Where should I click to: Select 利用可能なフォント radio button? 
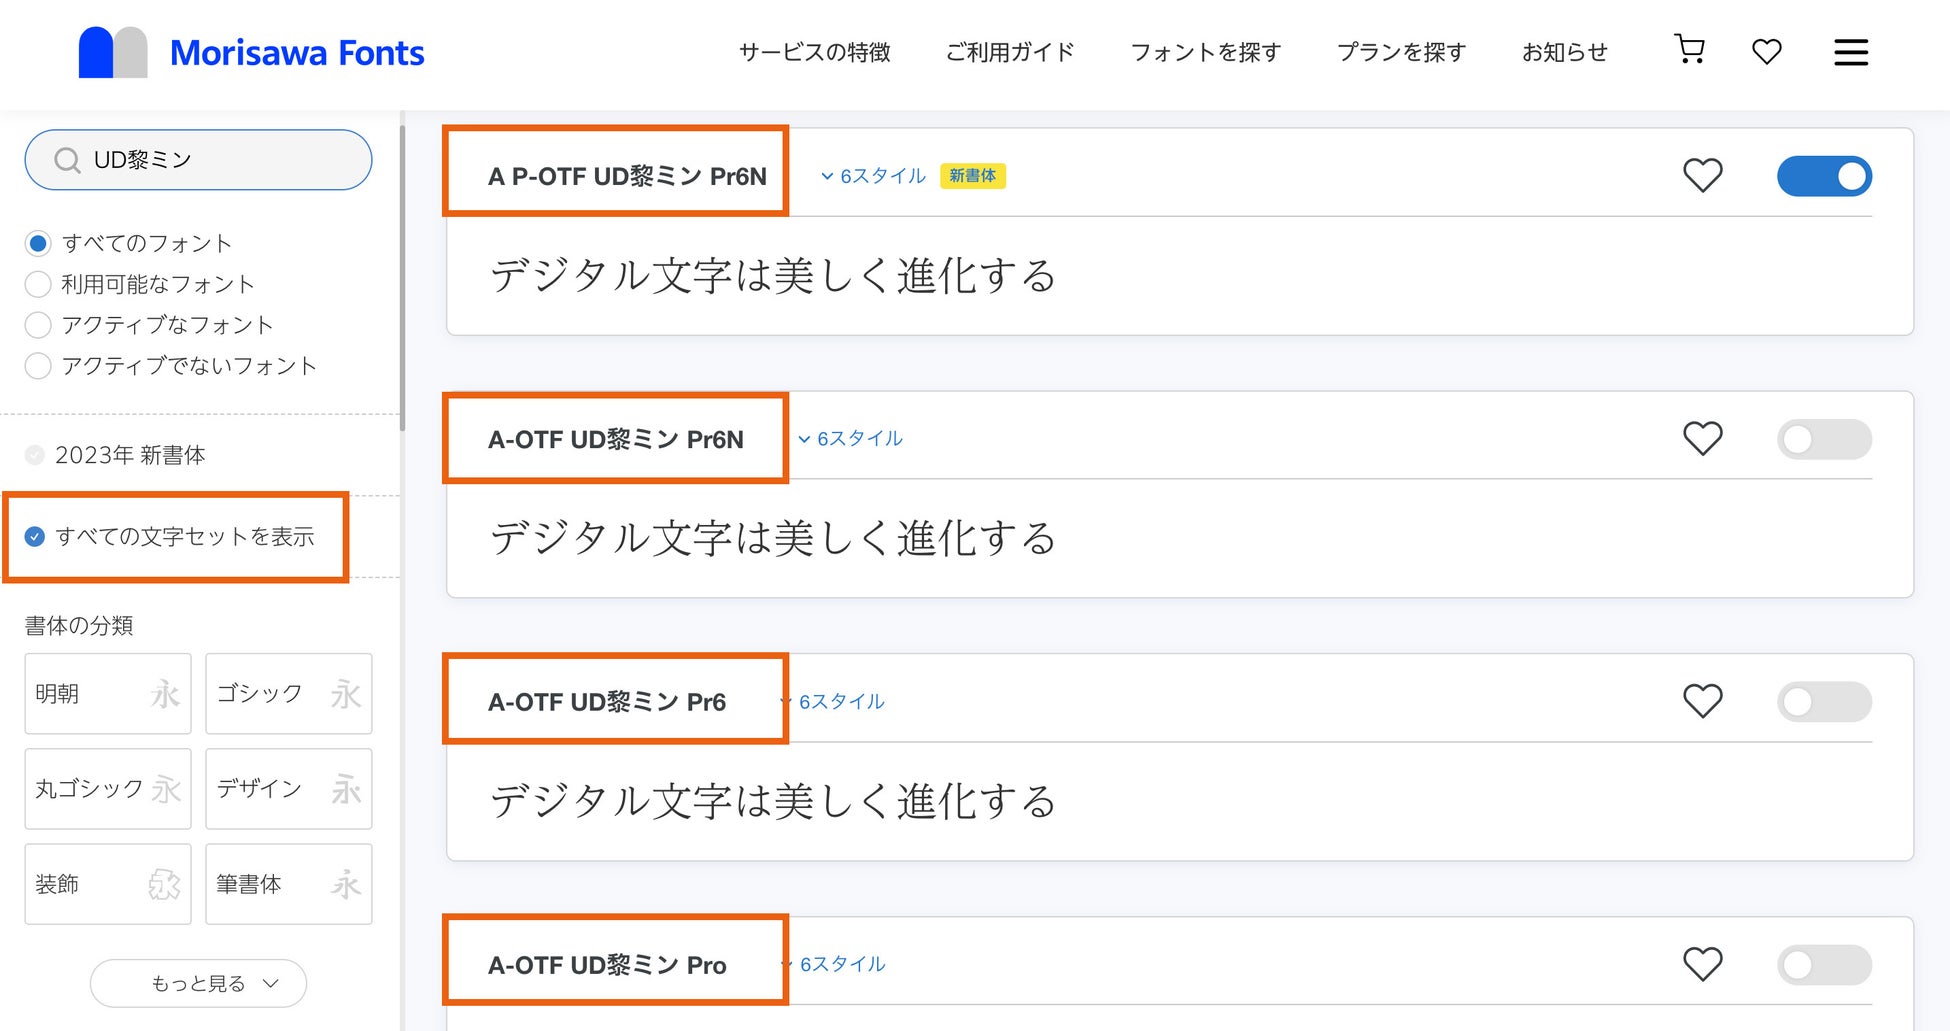pyautogui.click(x=38, y=284)
